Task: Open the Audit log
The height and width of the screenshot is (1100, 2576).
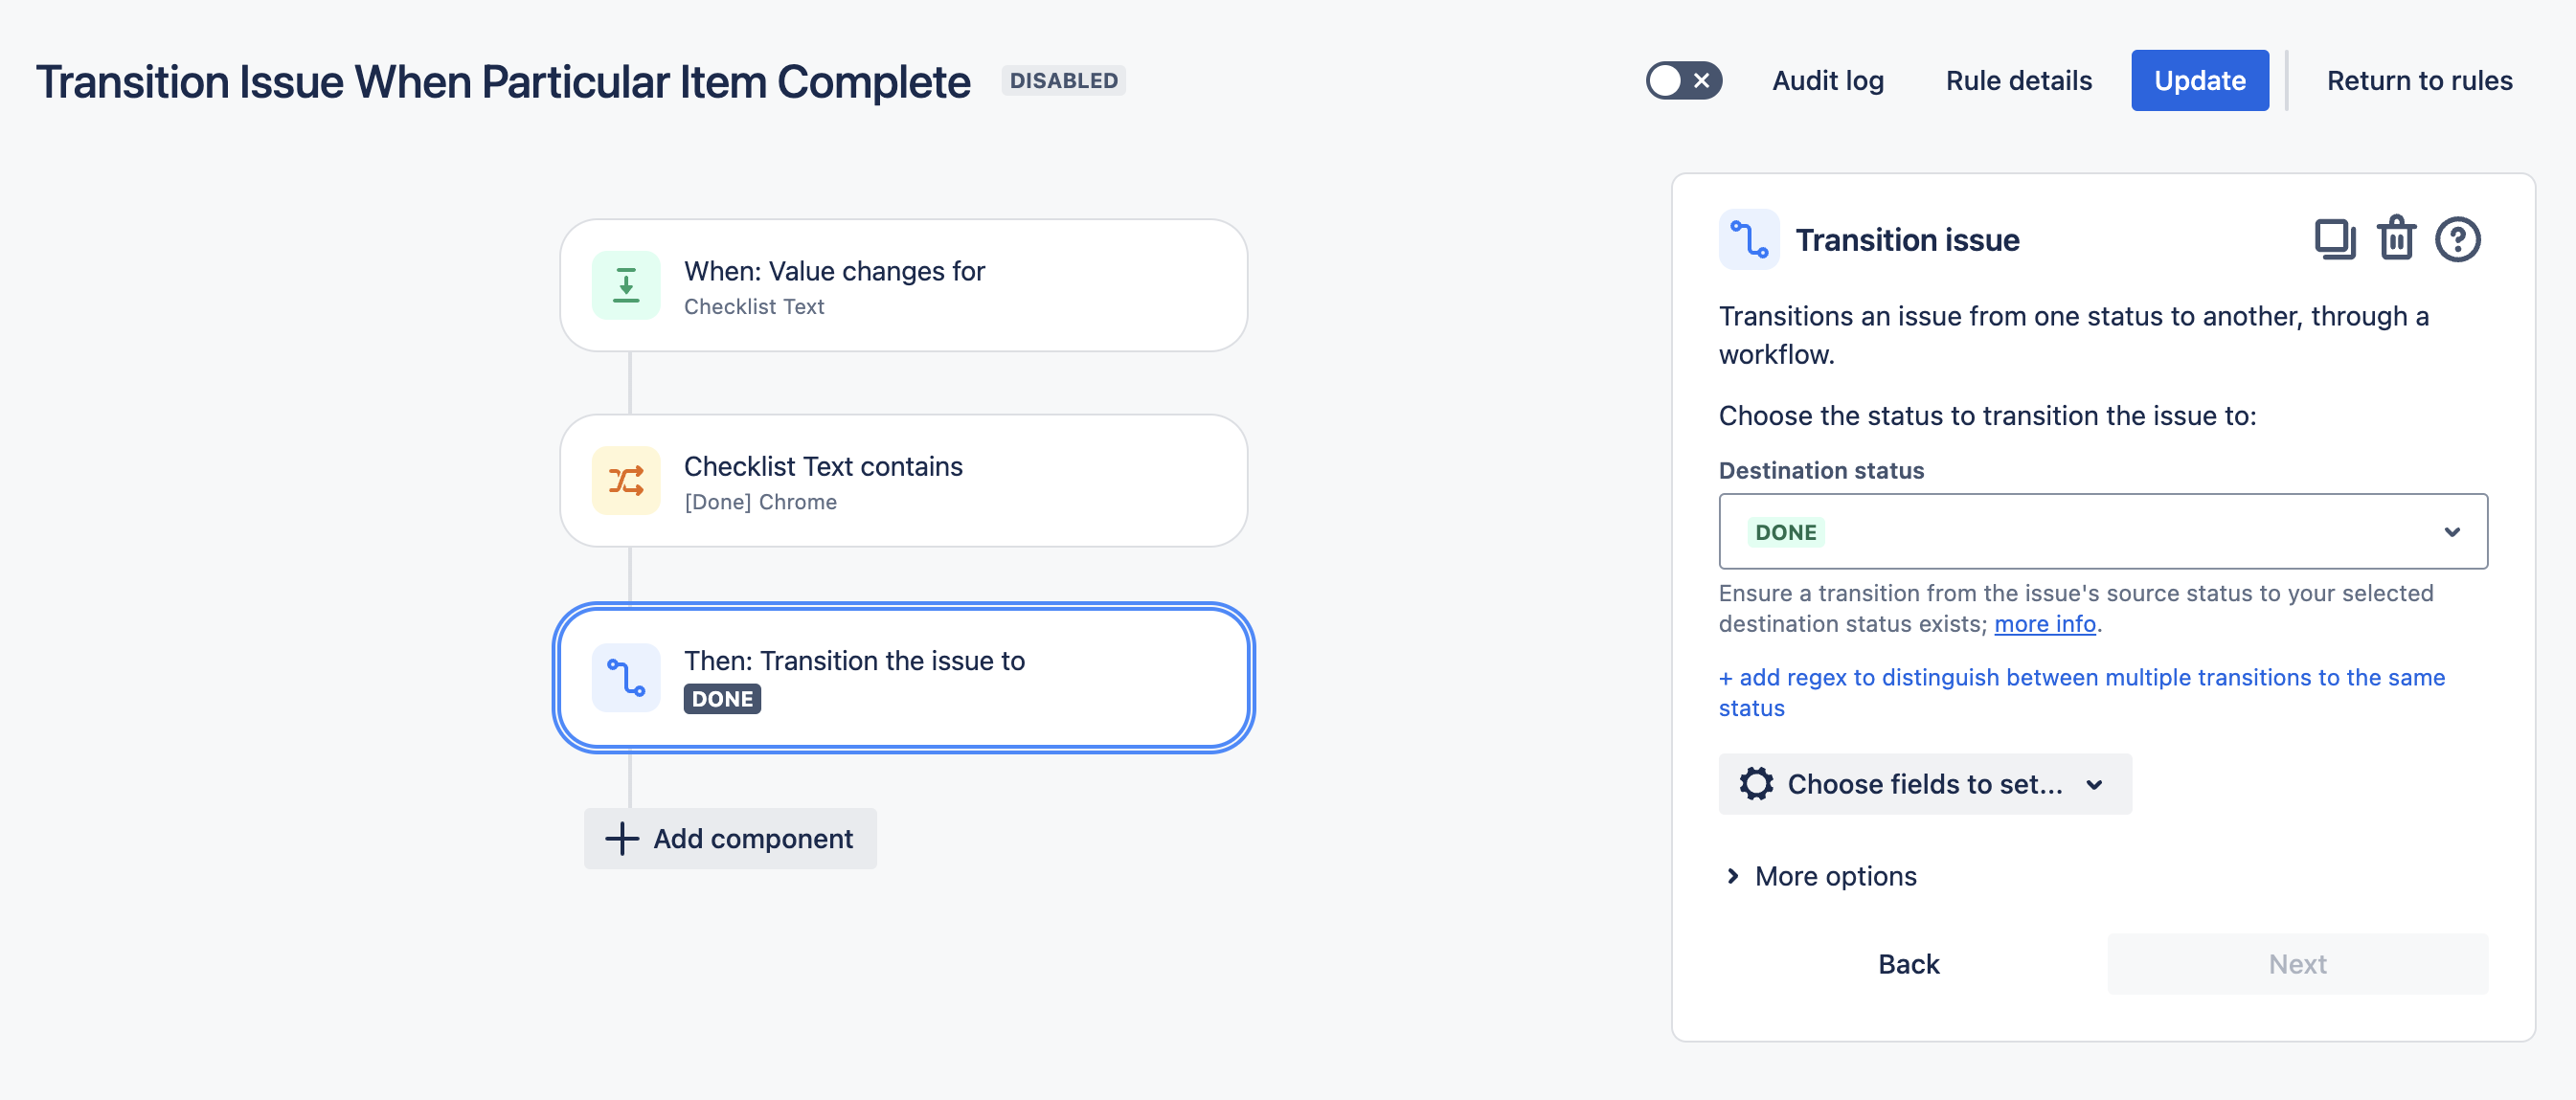Action: point(1827,81)
